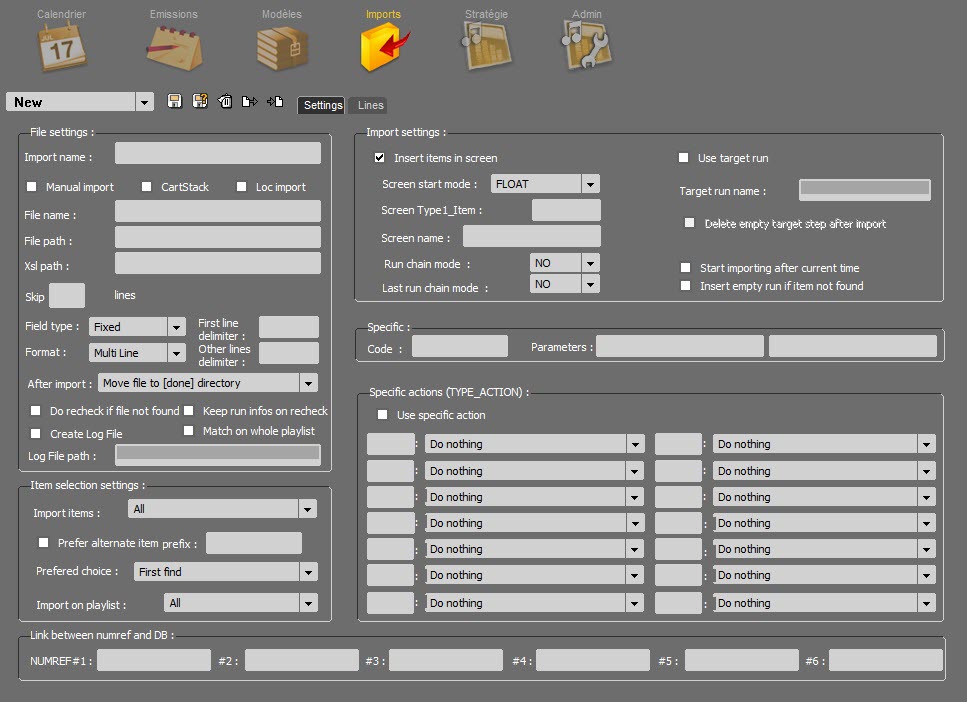The image size is (967, 702).
Task: Open the Stratégie module icon
Action: pyautogui.click(x=486, y=48)
